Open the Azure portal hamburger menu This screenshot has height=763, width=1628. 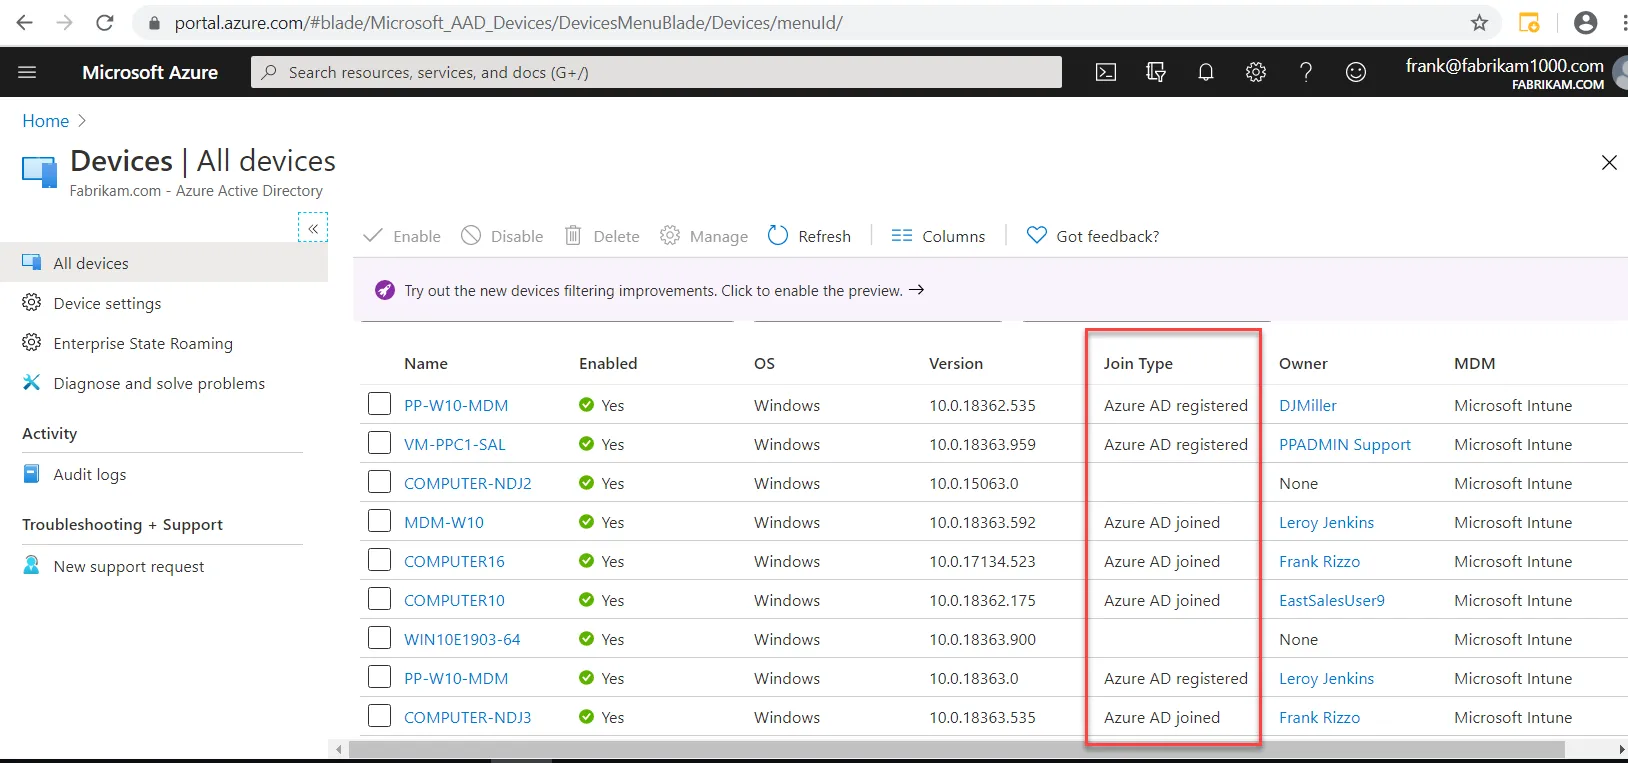(27, 72)
